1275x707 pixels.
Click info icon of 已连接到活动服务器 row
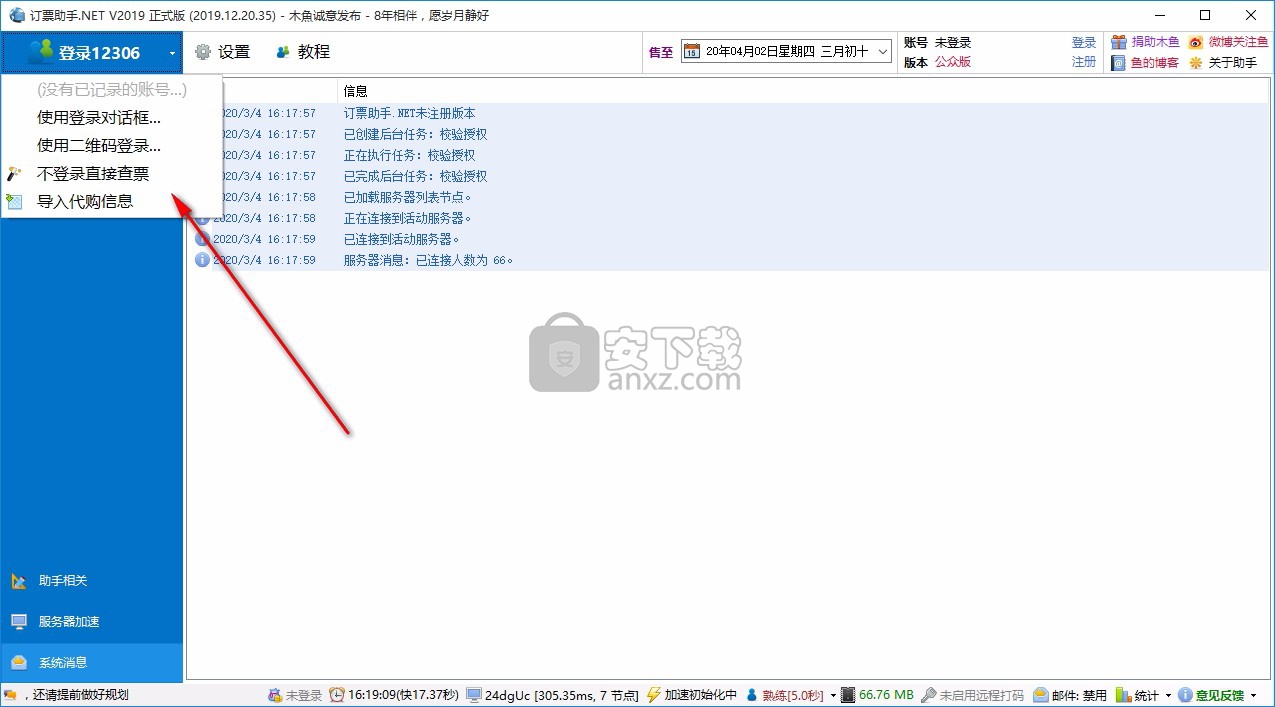[202, 239]
